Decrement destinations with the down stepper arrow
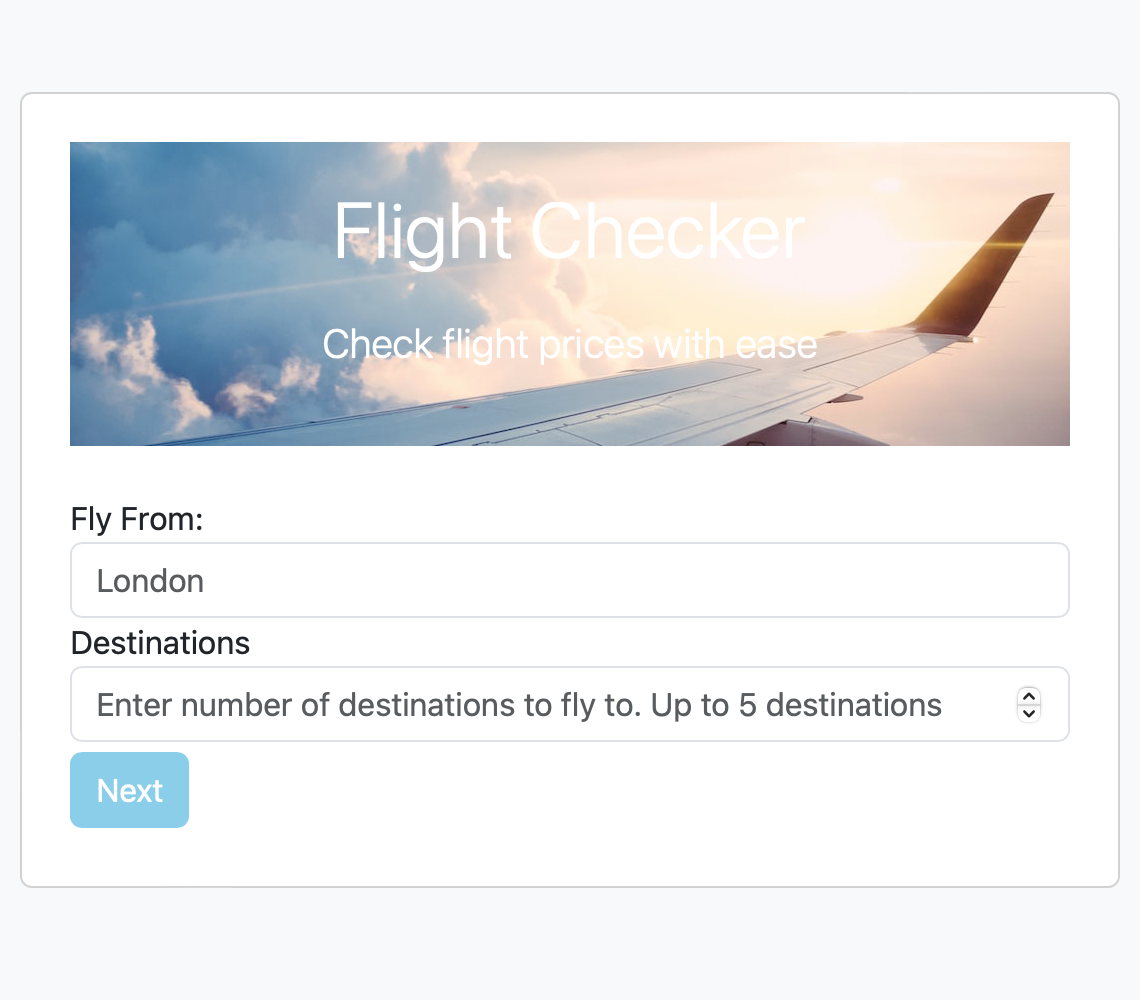The width and height of the screenshot is (1140, 1000). (1028, 713)
